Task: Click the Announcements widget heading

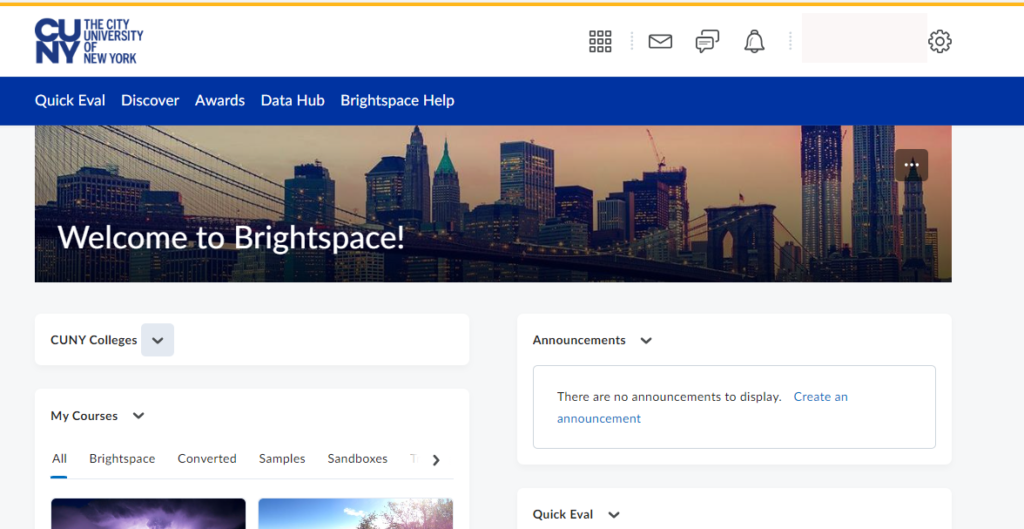Action: 579,340
